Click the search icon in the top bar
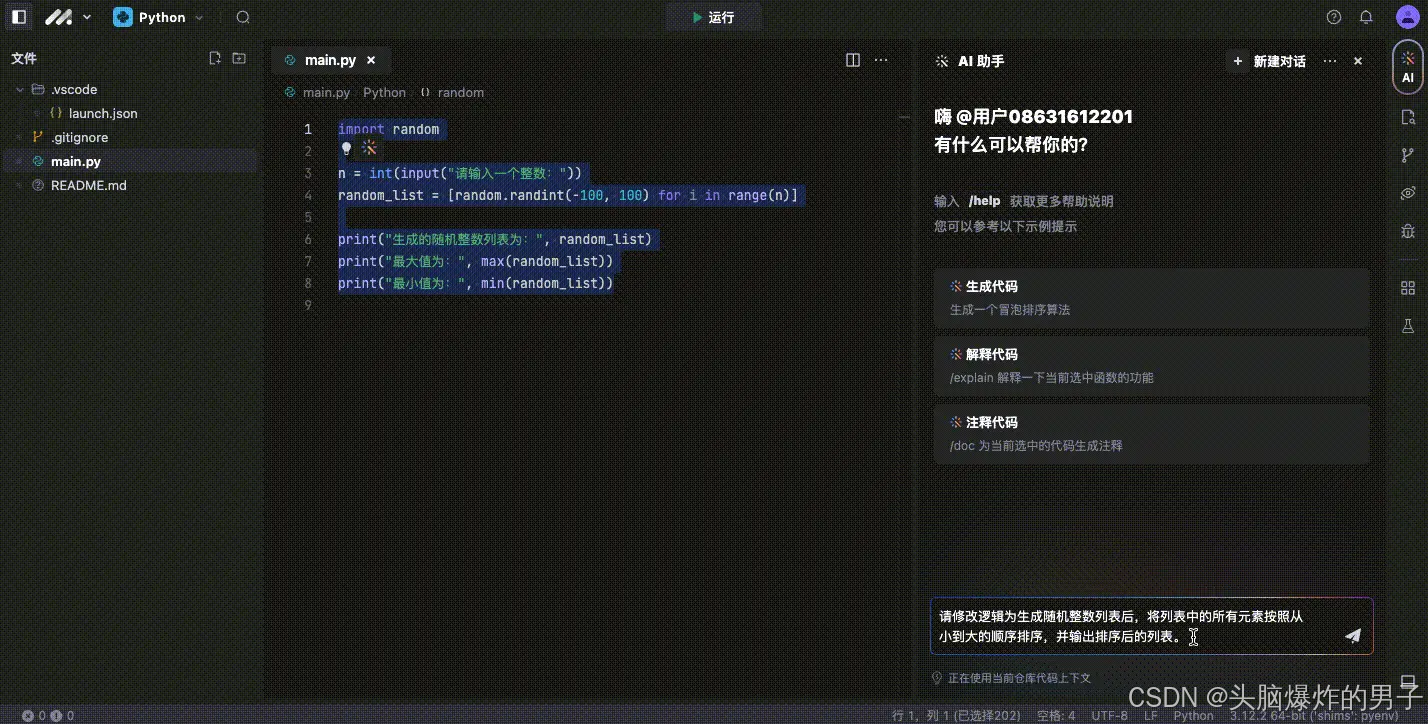The width and height of the screenshot is (1428, 724). coord(242,17)
